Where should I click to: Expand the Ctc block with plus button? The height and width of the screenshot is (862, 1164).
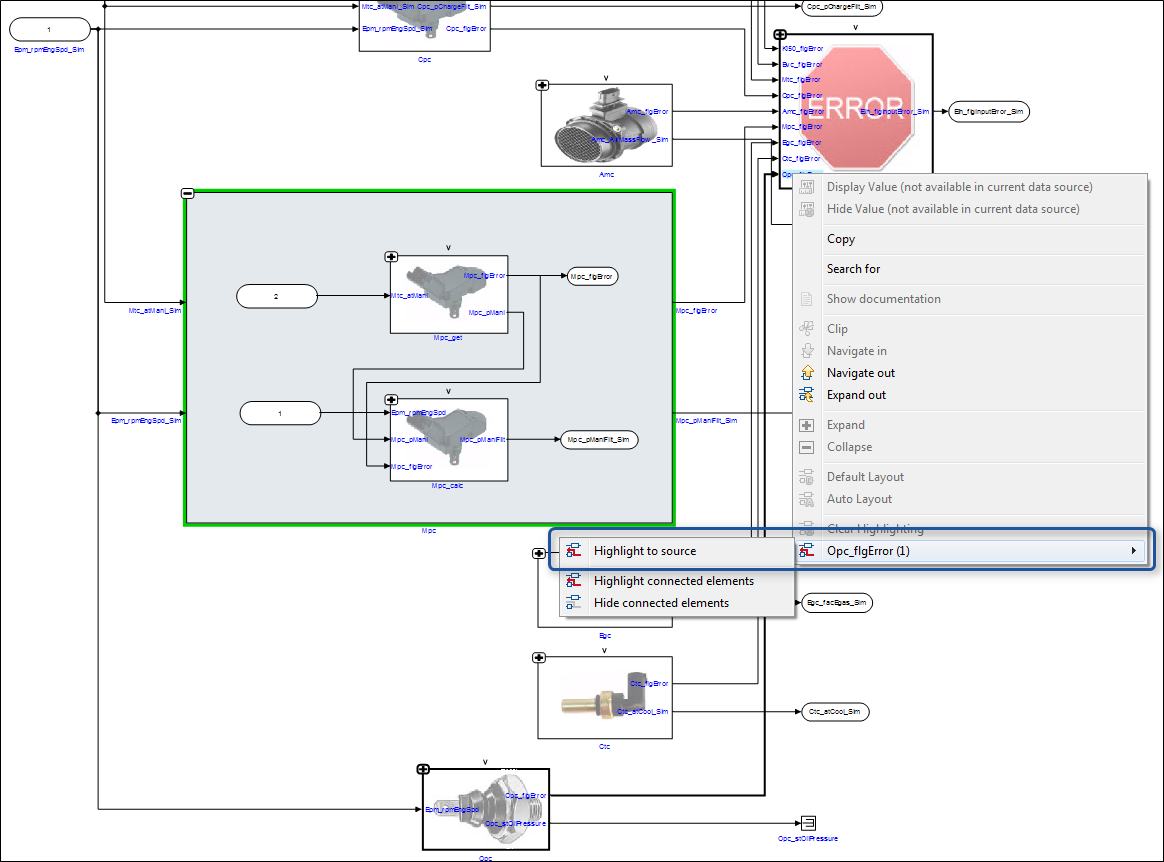[539, 657]
